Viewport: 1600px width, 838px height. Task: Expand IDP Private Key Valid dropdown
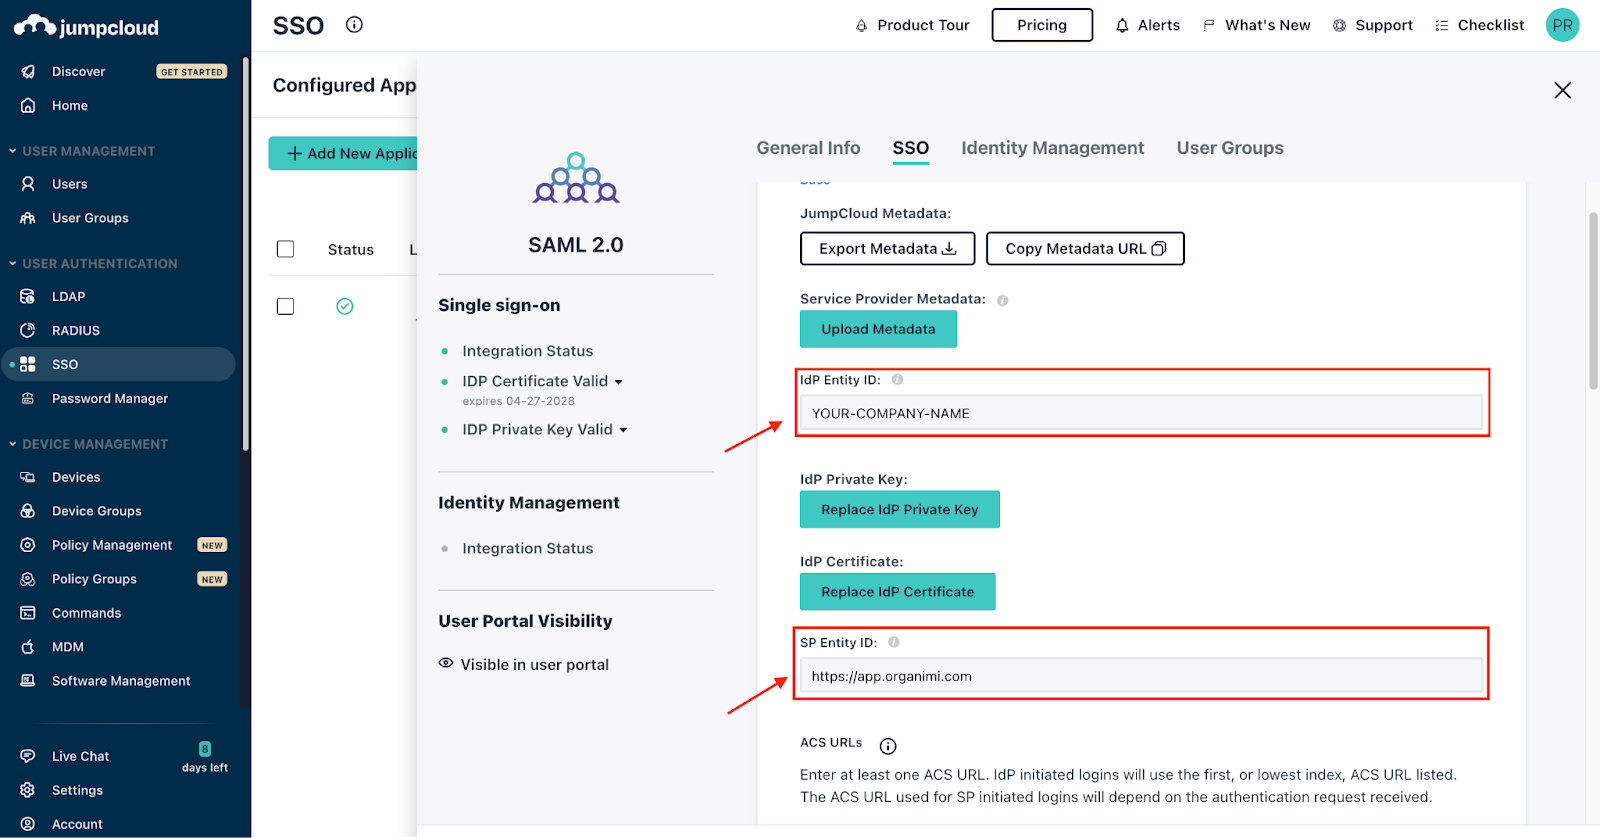pyautogui.click(x=623, y=430)
